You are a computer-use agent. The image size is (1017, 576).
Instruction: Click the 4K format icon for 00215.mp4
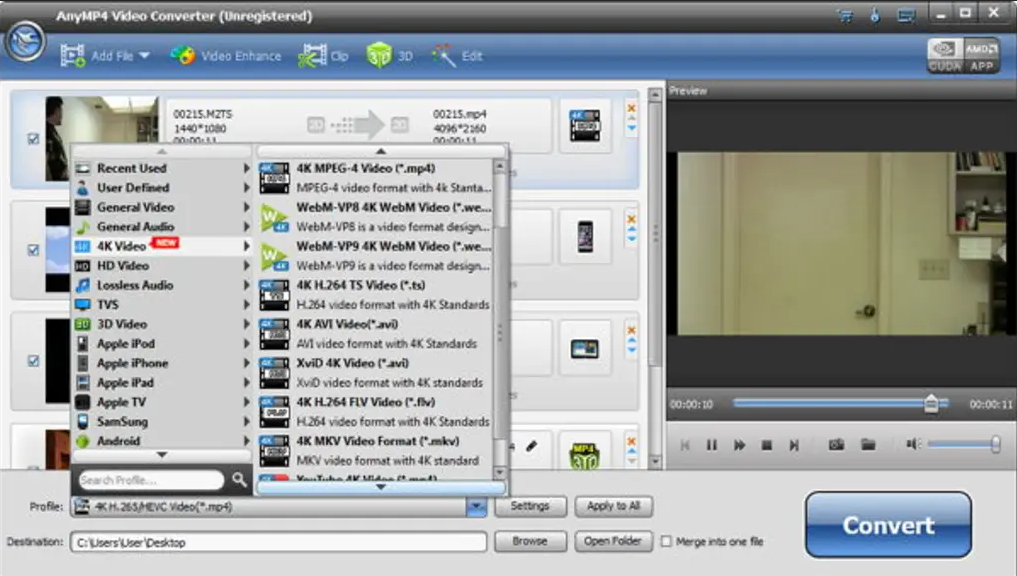[585, 126]
